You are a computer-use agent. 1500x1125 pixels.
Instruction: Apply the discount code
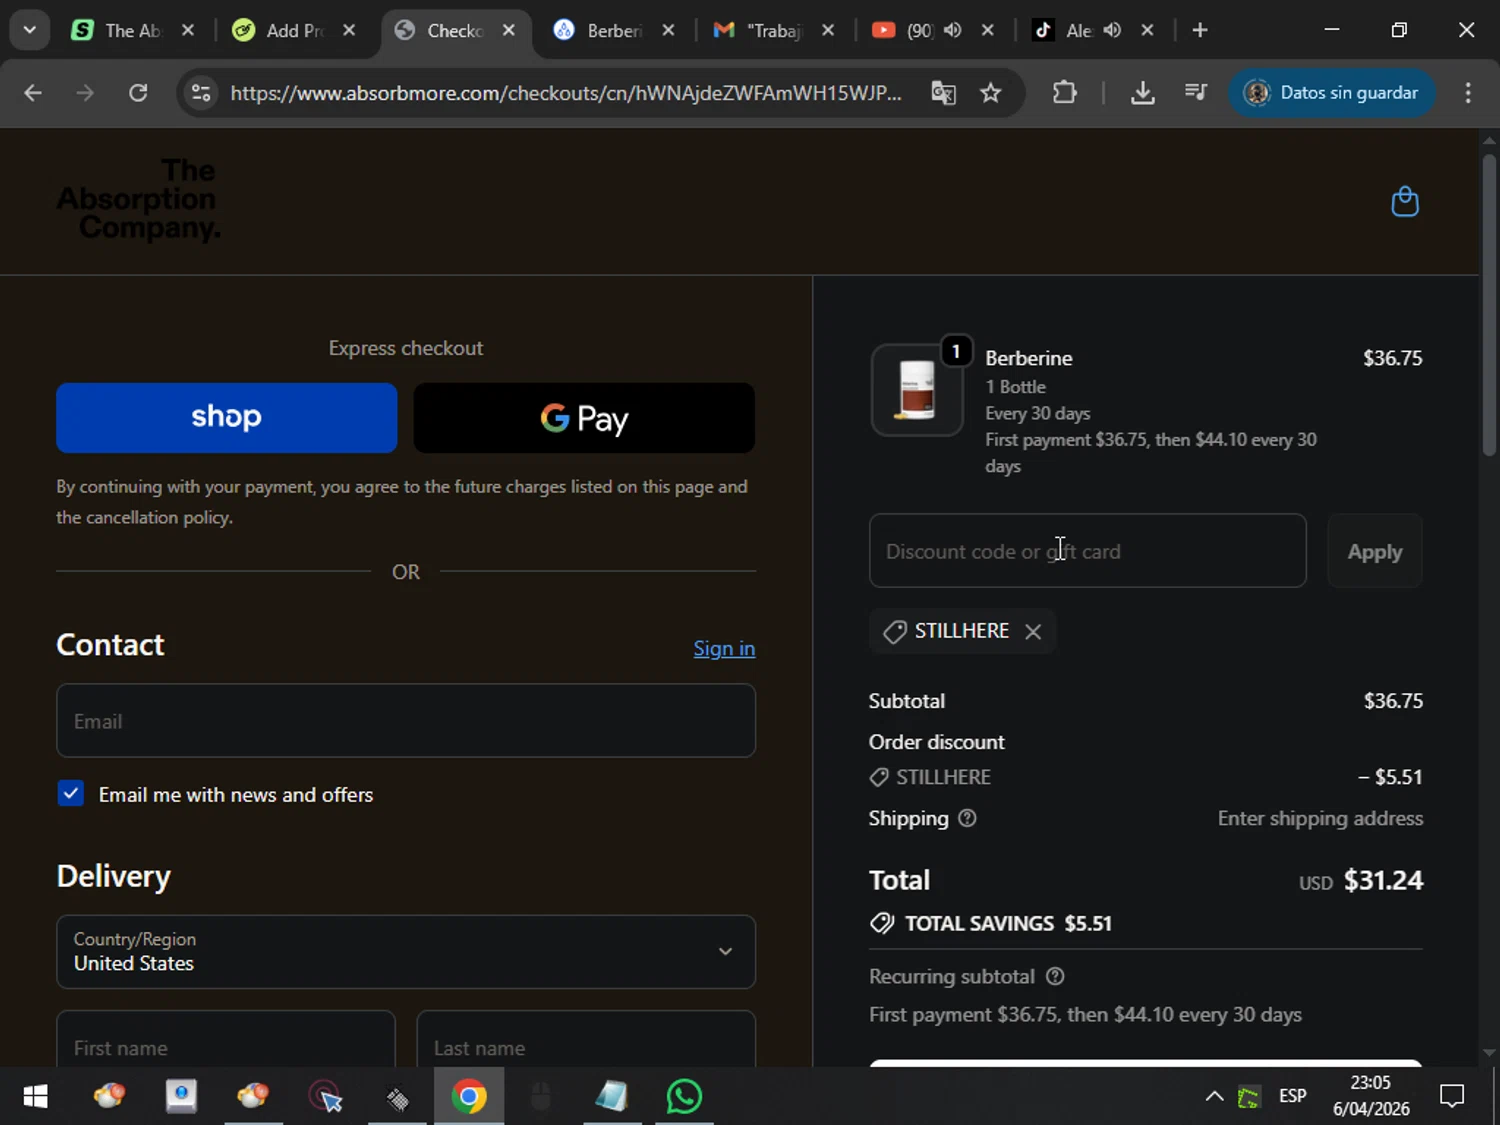(1374, 551)
